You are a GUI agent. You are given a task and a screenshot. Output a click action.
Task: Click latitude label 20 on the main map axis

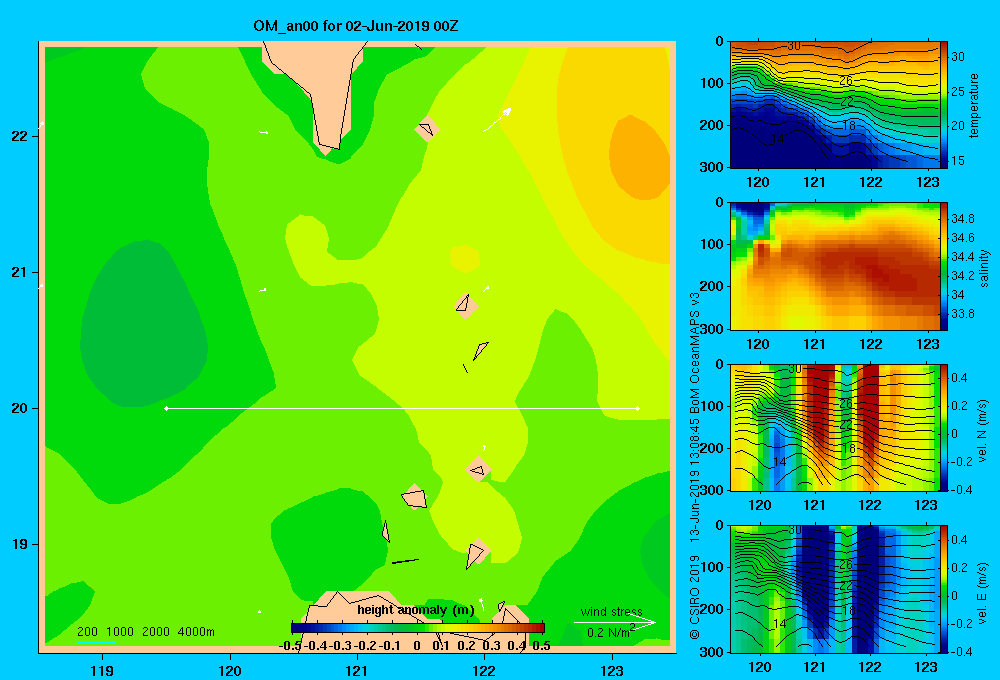click(20, 408)
